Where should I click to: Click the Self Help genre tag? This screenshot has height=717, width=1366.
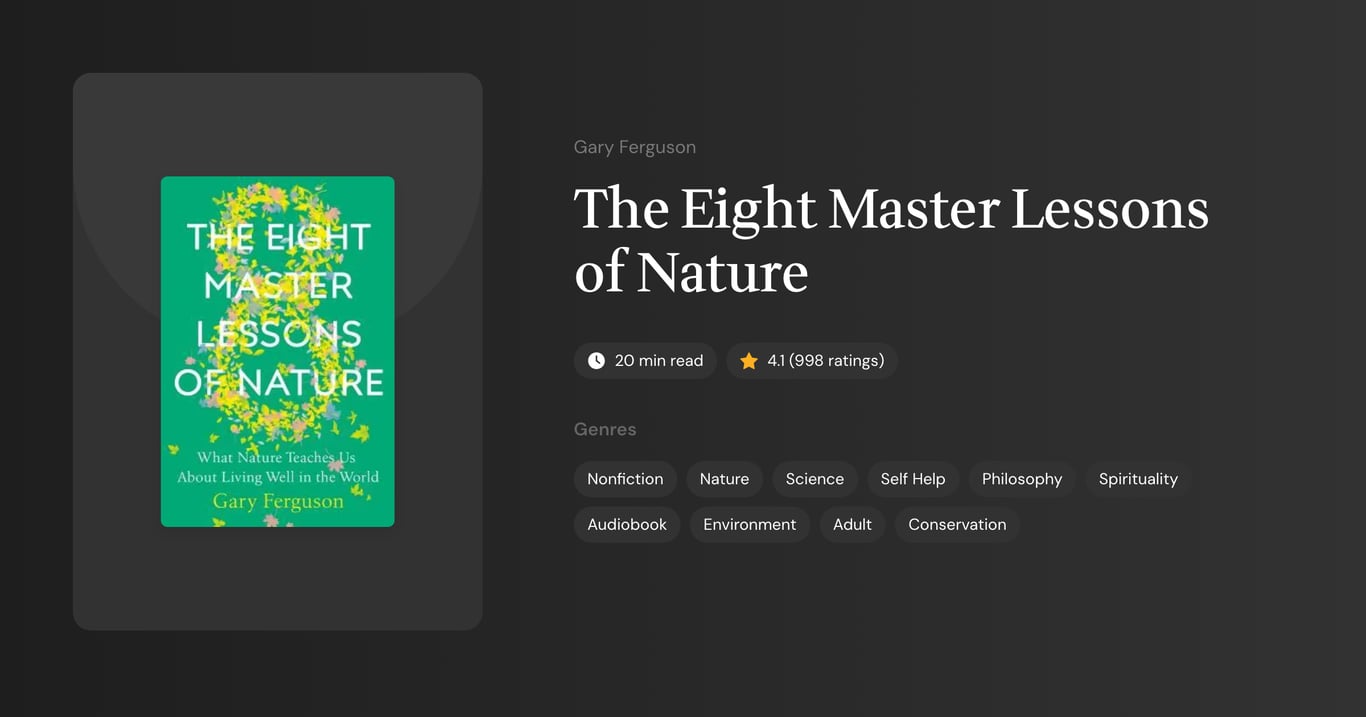pos(912,479)
